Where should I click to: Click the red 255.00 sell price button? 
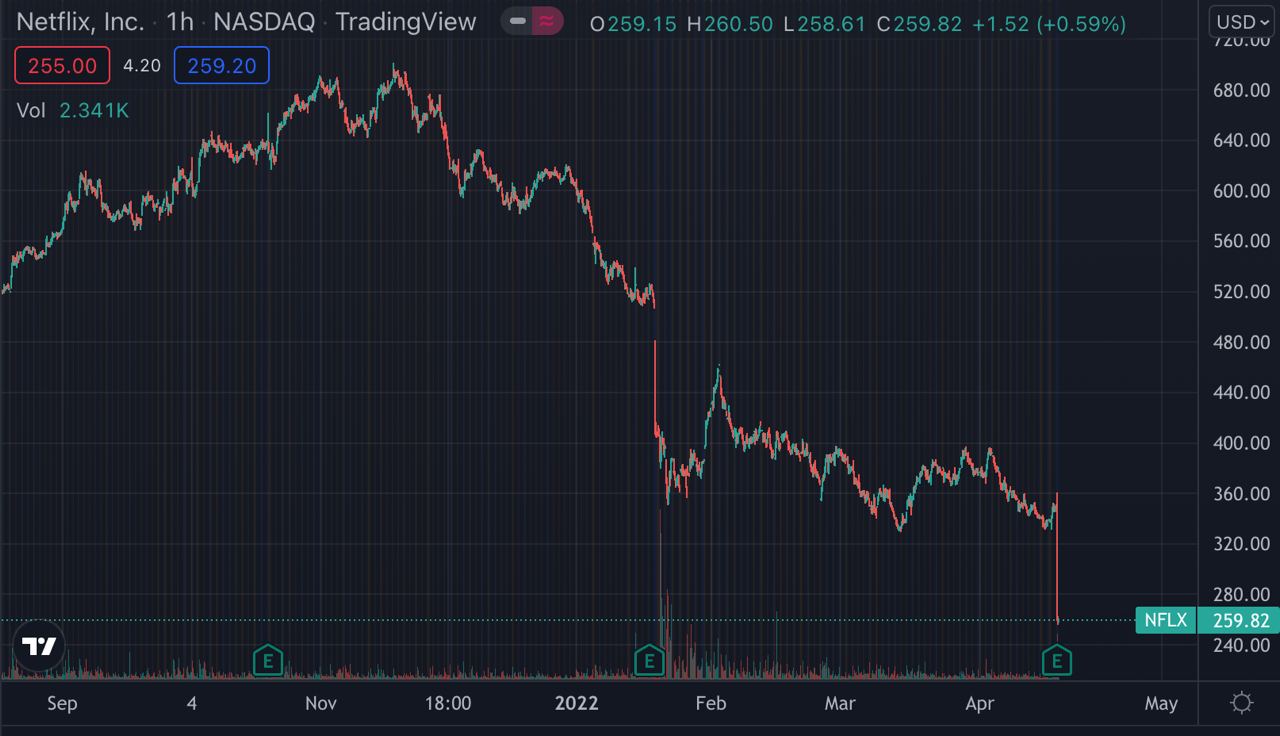(x=61, y=66)
